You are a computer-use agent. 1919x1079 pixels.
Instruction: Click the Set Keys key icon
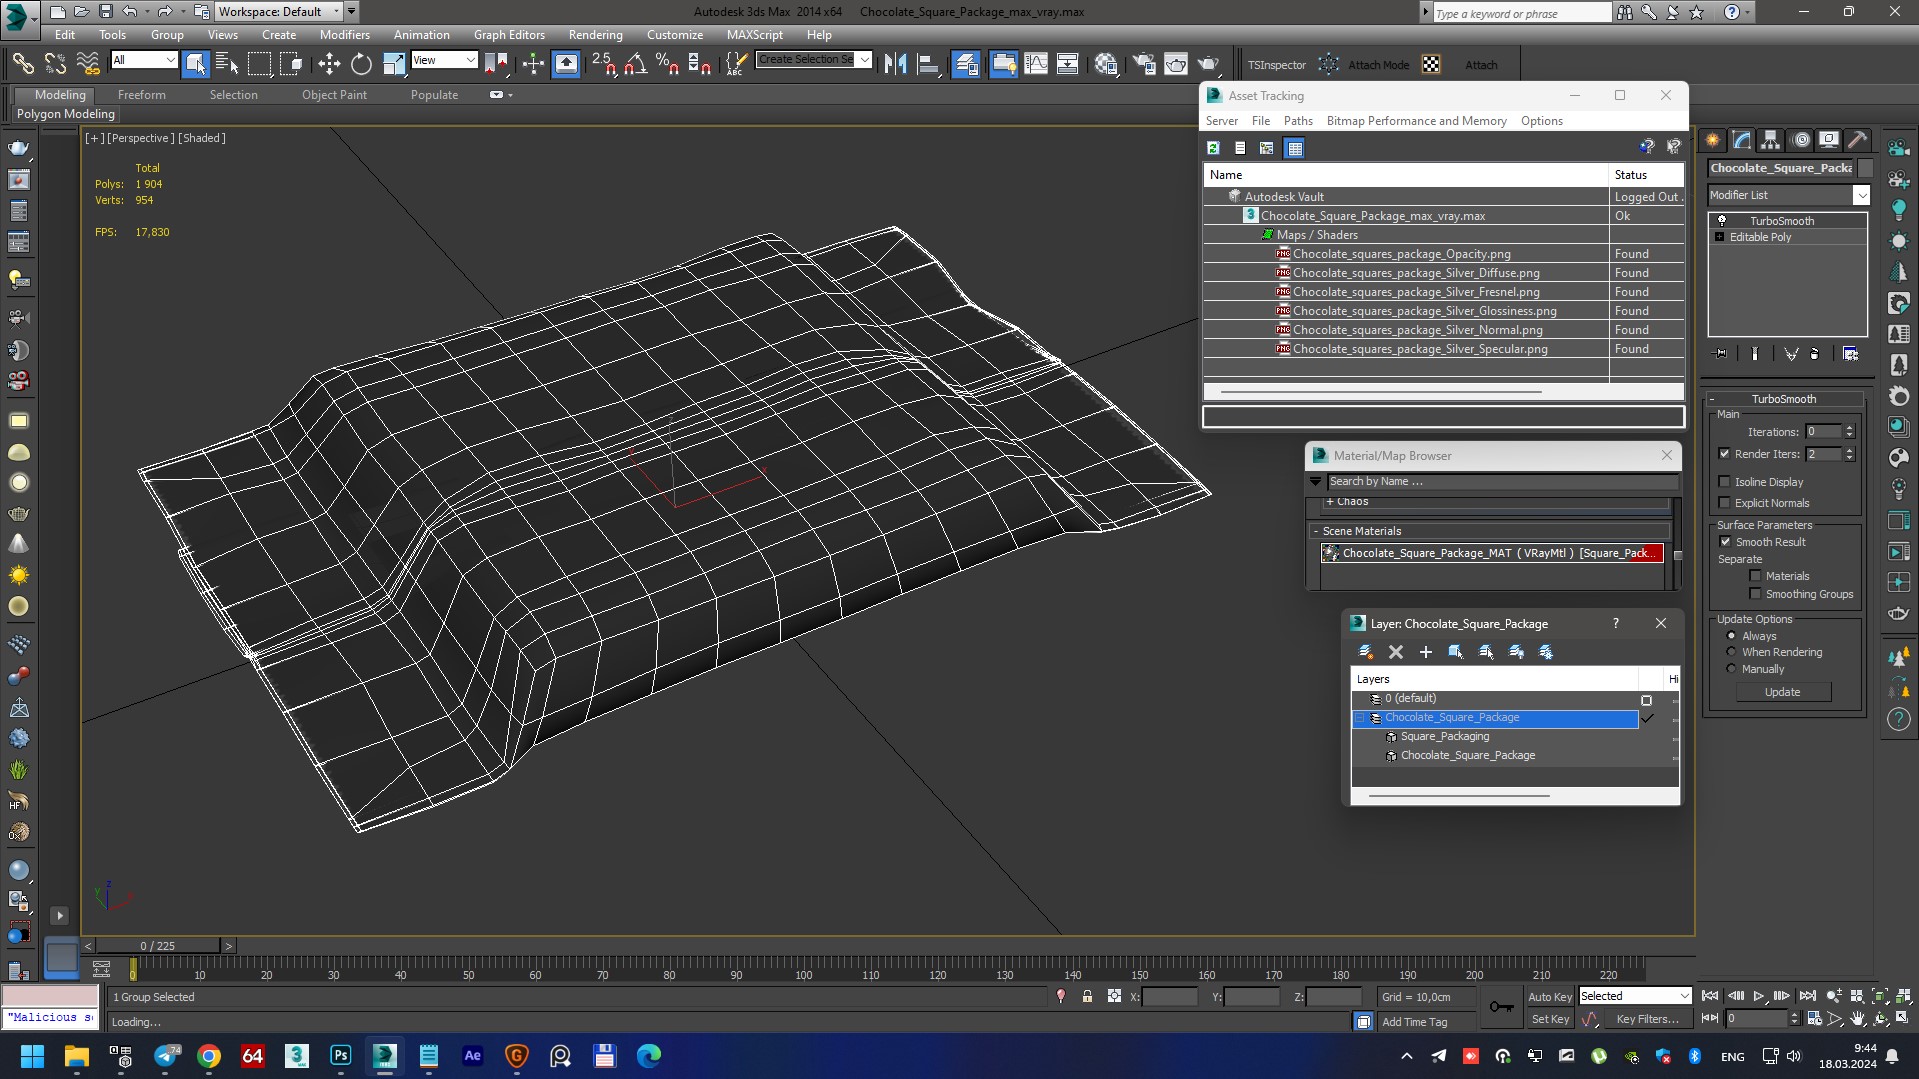pyautogui.click(x=1501, y=1007)
